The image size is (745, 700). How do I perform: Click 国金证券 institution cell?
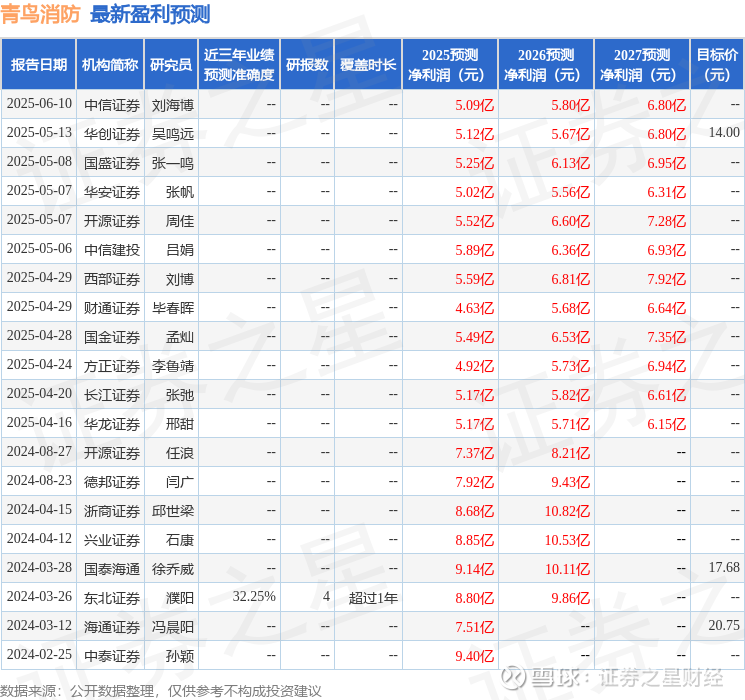(112, 337)
